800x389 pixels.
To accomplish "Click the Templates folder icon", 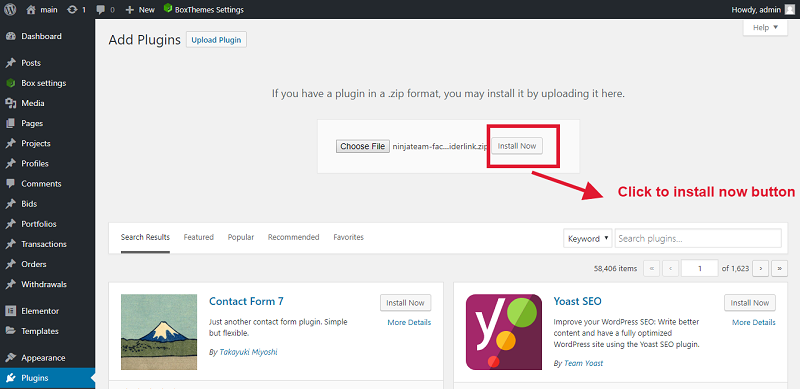I will point(10,331).
